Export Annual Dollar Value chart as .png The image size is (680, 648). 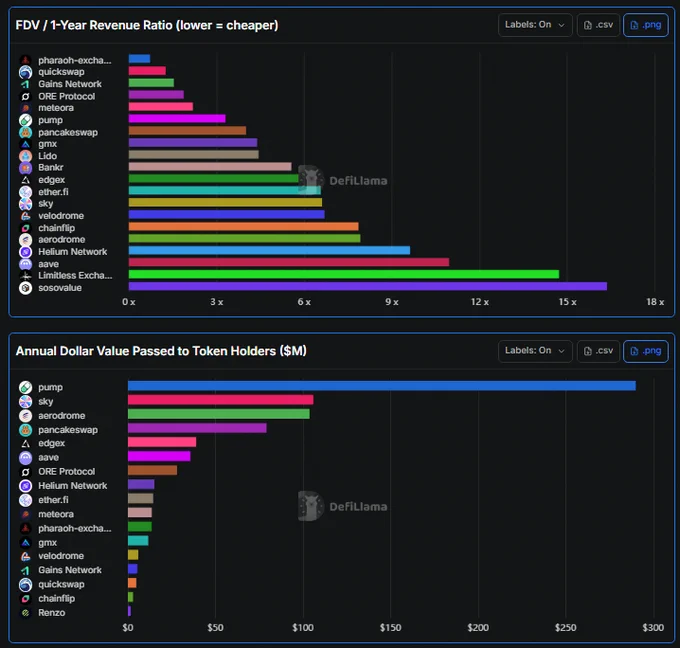click(646, 351)
